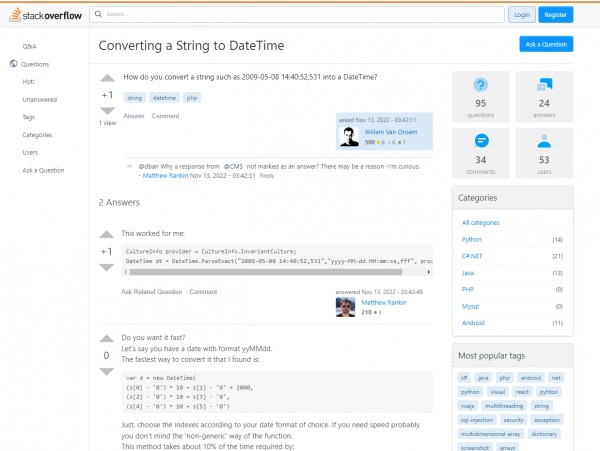The height and width of the screenshot is (451, 600).
Task: Upvote the second answer about fast conversion
Action: (107, 339)
